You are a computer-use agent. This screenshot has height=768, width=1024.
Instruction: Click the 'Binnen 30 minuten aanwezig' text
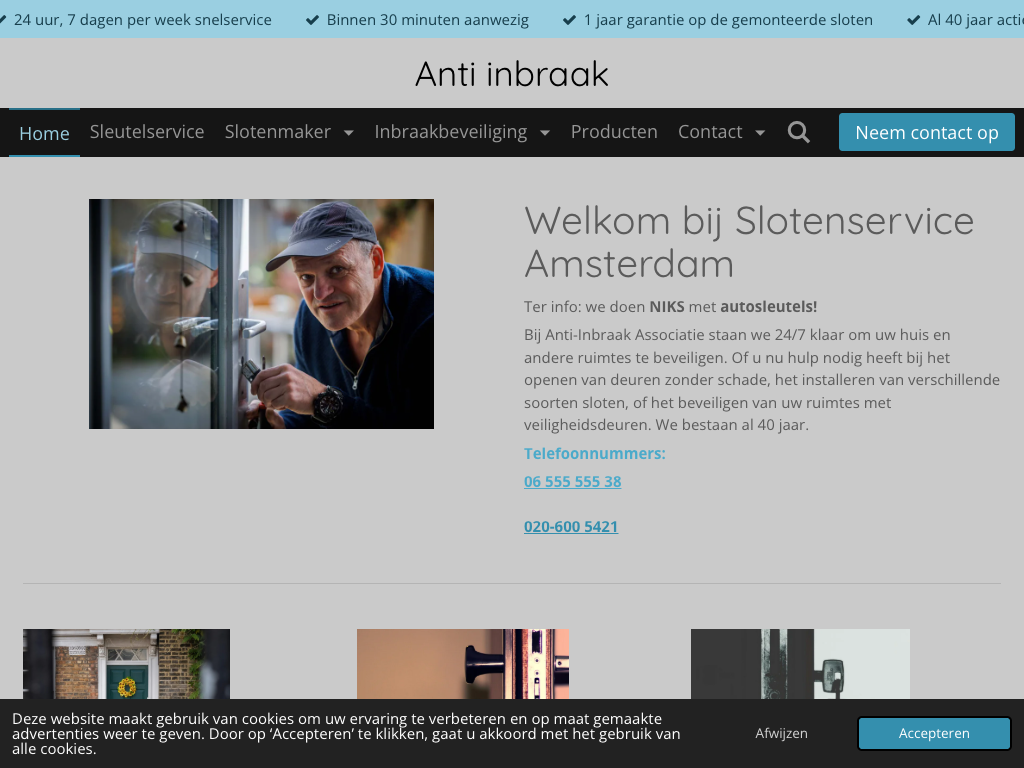pos(428,20)
